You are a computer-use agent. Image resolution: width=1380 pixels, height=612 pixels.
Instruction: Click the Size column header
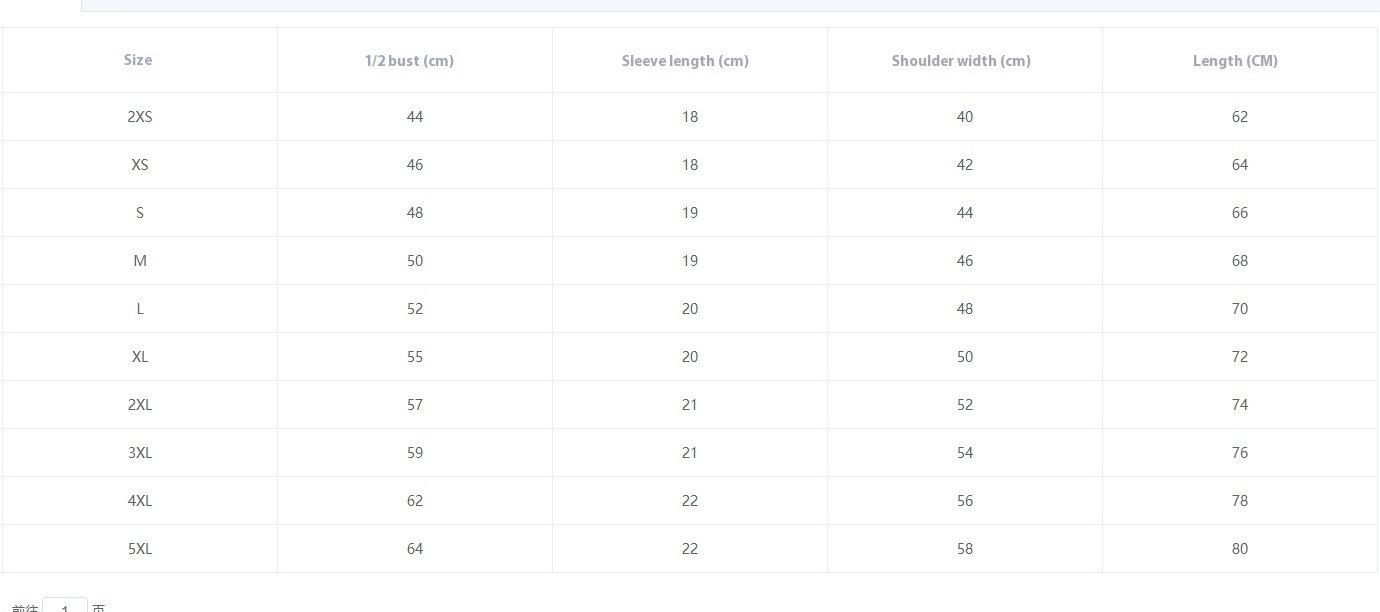(138, 60)
